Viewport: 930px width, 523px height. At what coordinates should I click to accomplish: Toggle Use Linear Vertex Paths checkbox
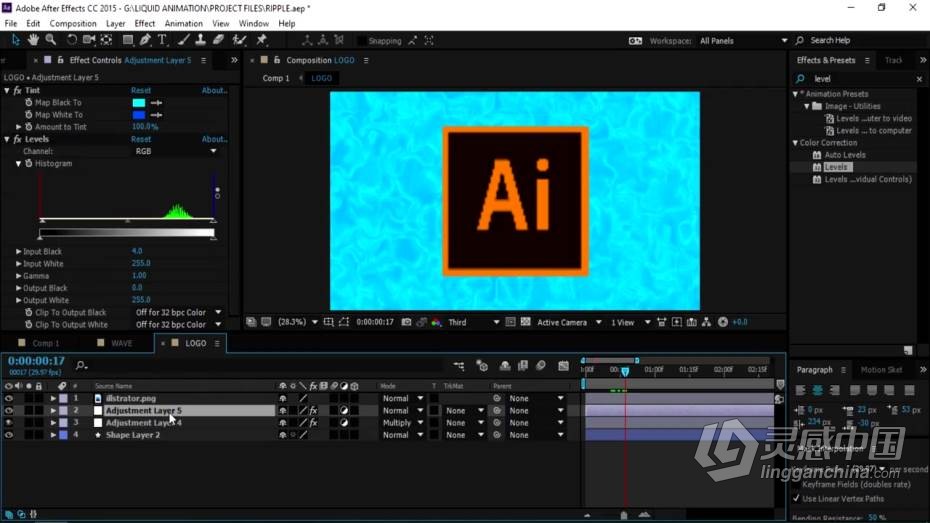click(797, 498)
